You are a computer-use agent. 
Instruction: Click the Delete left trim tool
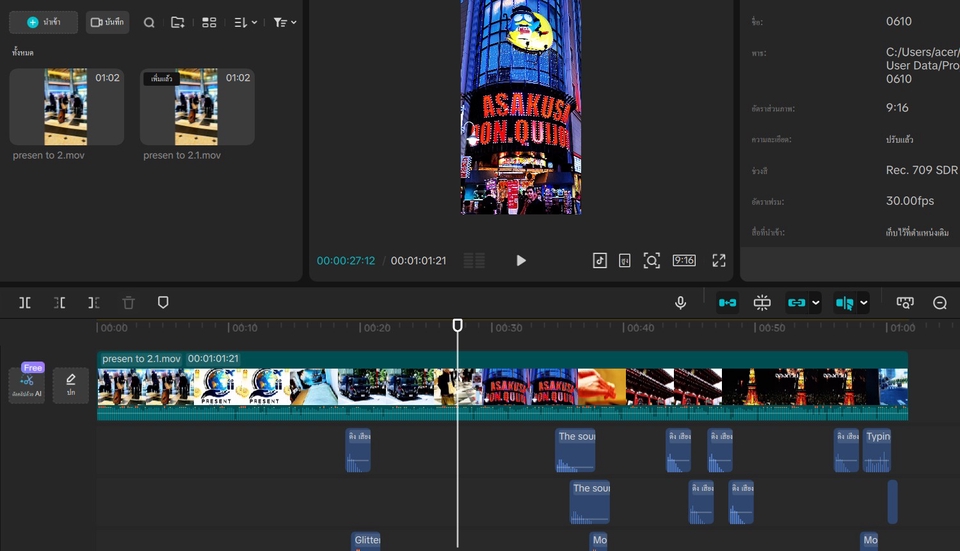[59, 302]
